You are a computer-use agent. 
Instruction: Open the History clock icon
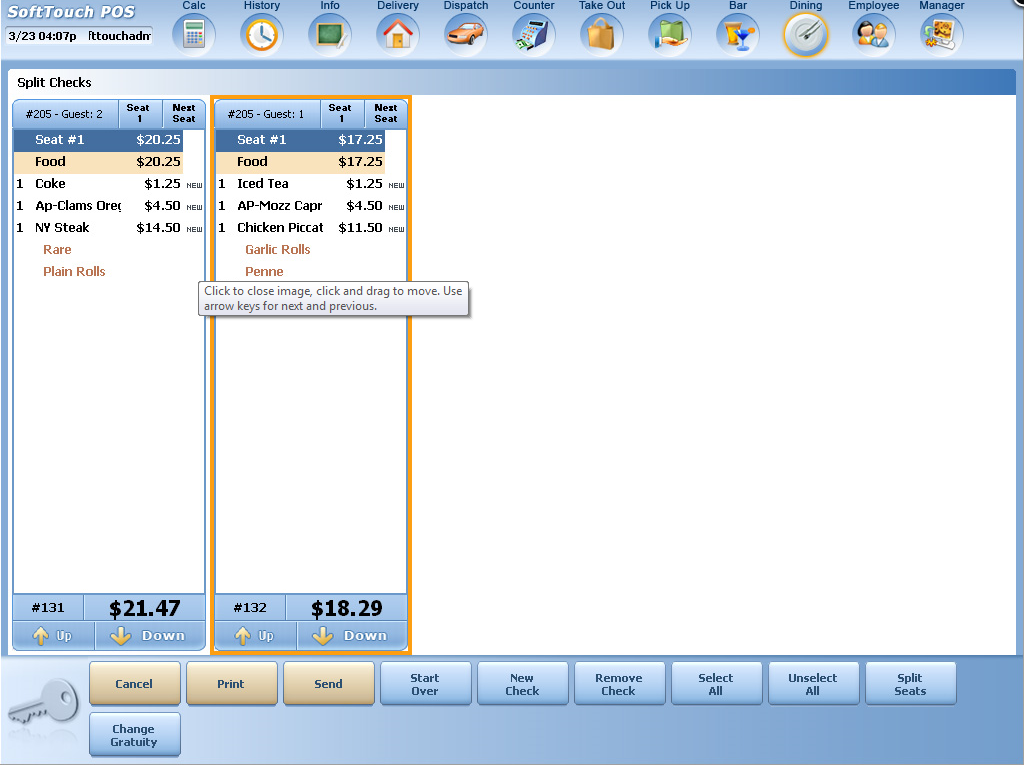261,35
